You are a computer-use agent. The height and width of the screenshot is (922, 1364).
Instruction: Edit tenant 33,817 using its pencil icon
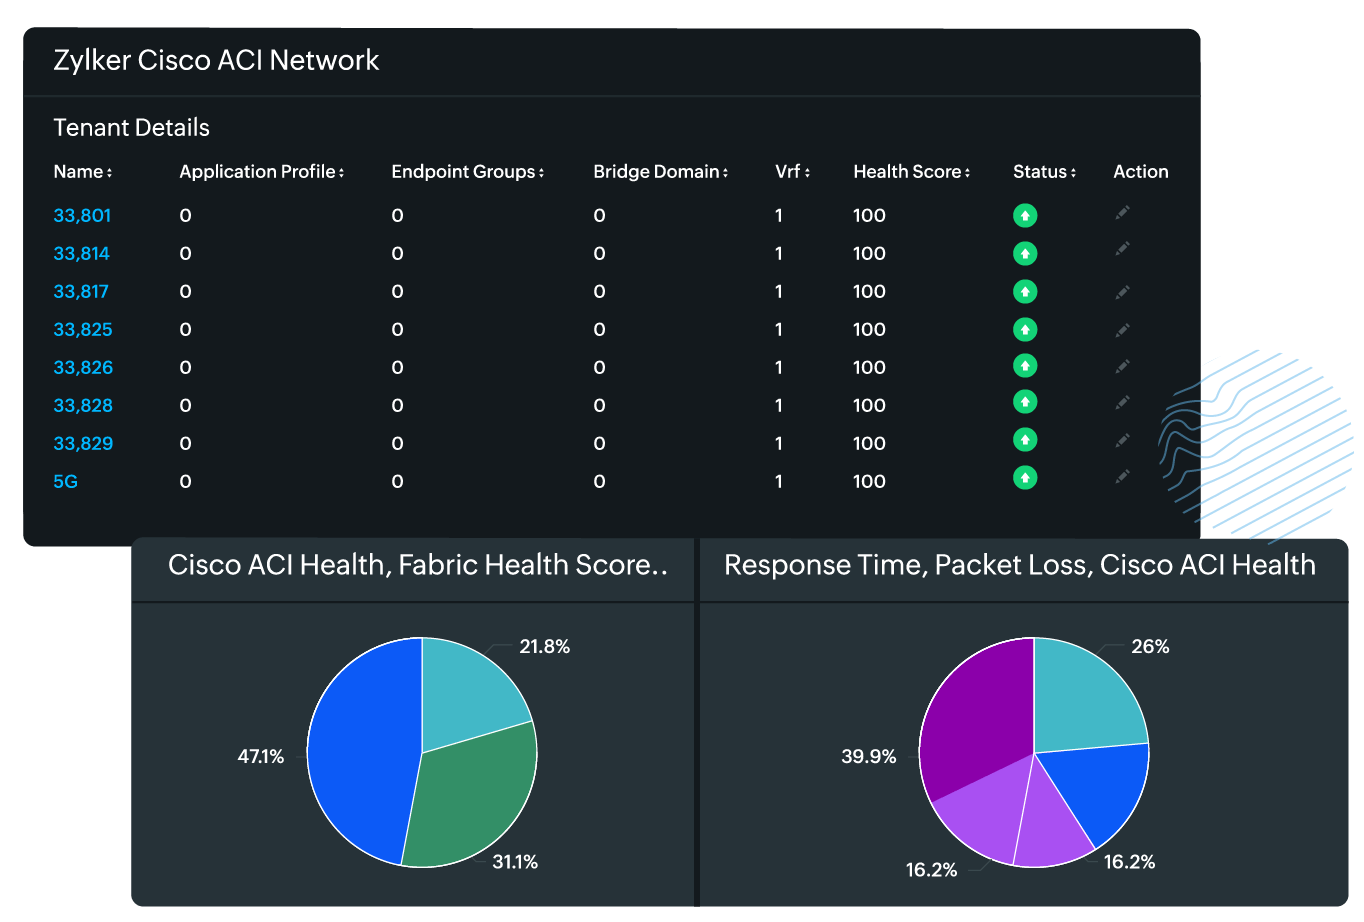pos(1123,292)
